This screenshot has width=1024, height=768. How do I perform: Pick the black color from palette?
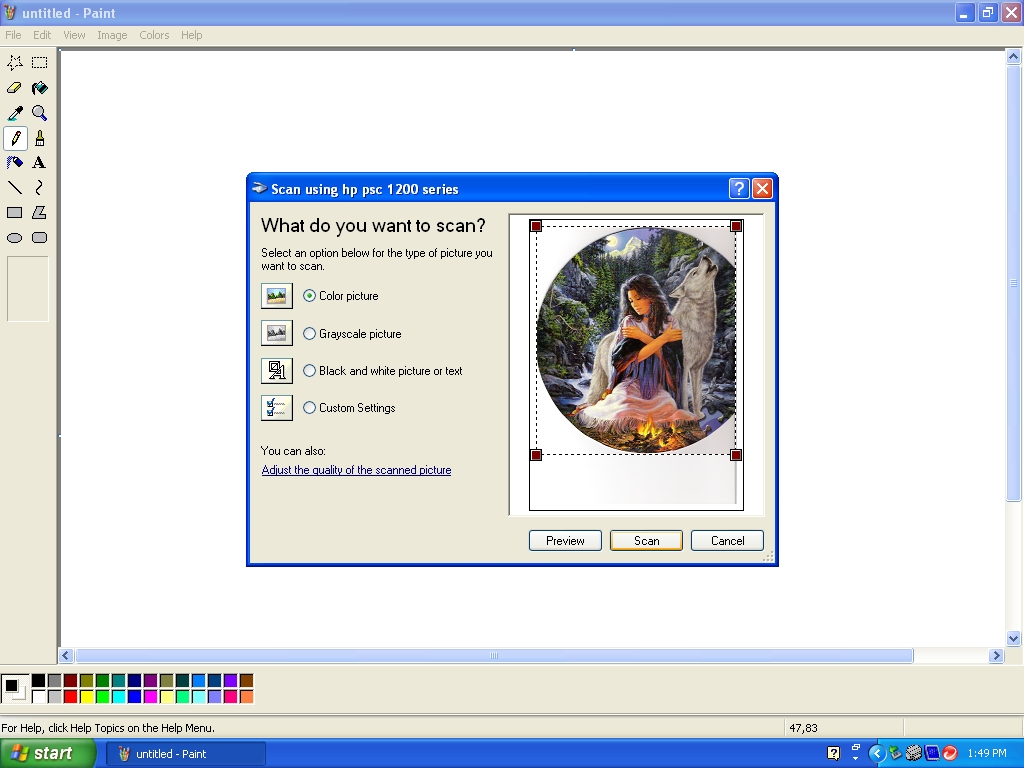(x=39, y=681)
